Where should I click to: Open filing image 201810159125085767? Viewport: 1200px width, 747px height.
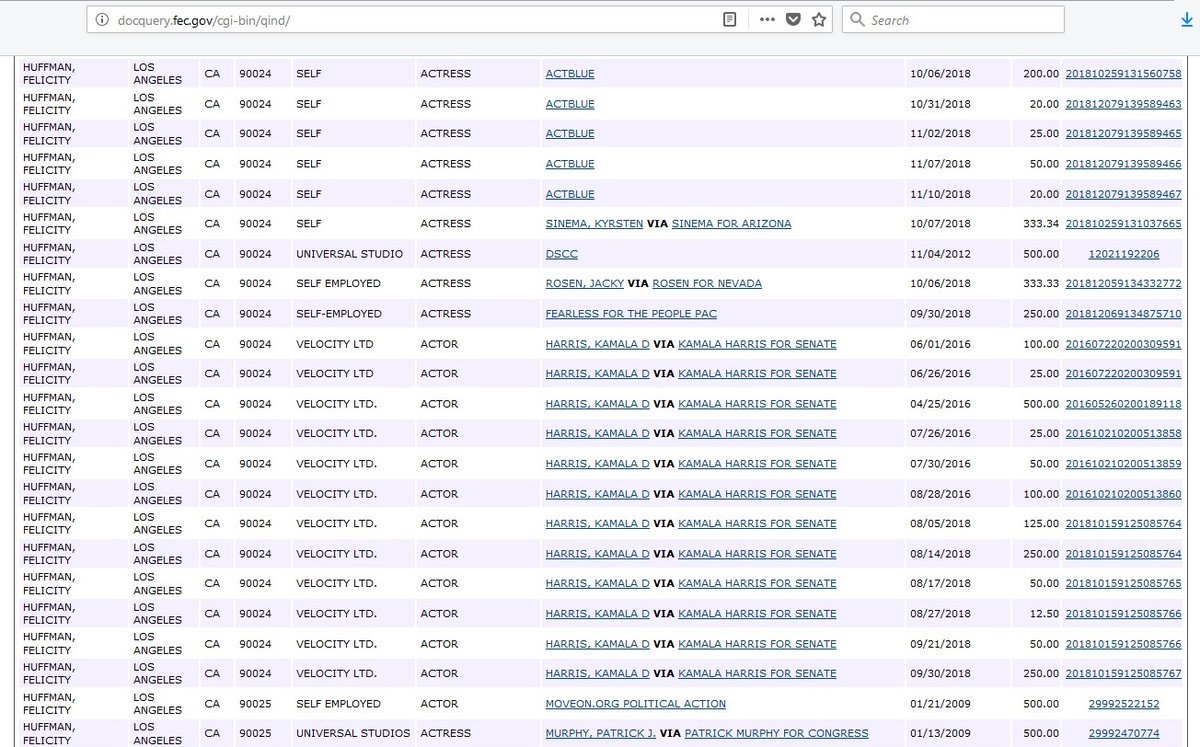pyautogui.click(x=1123, y=674)
